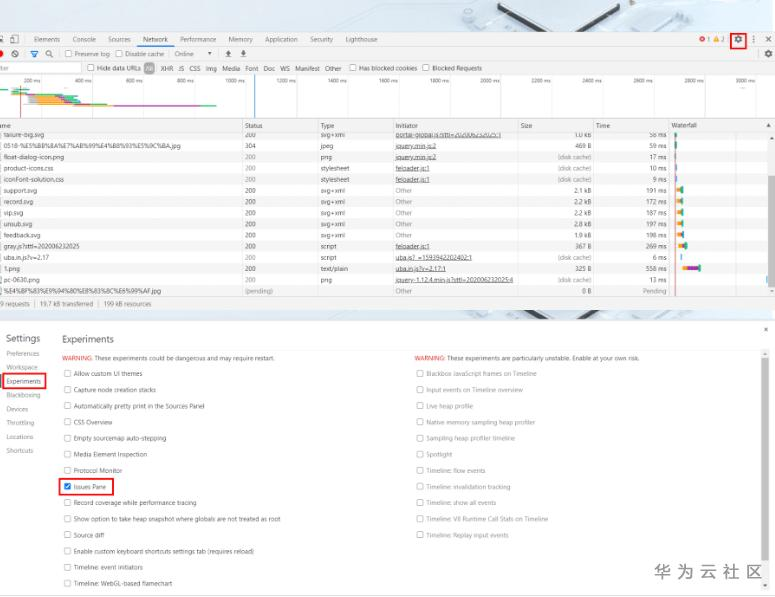
Task: Open Preferences in Settings sidebar
Action: coord(23,354)
